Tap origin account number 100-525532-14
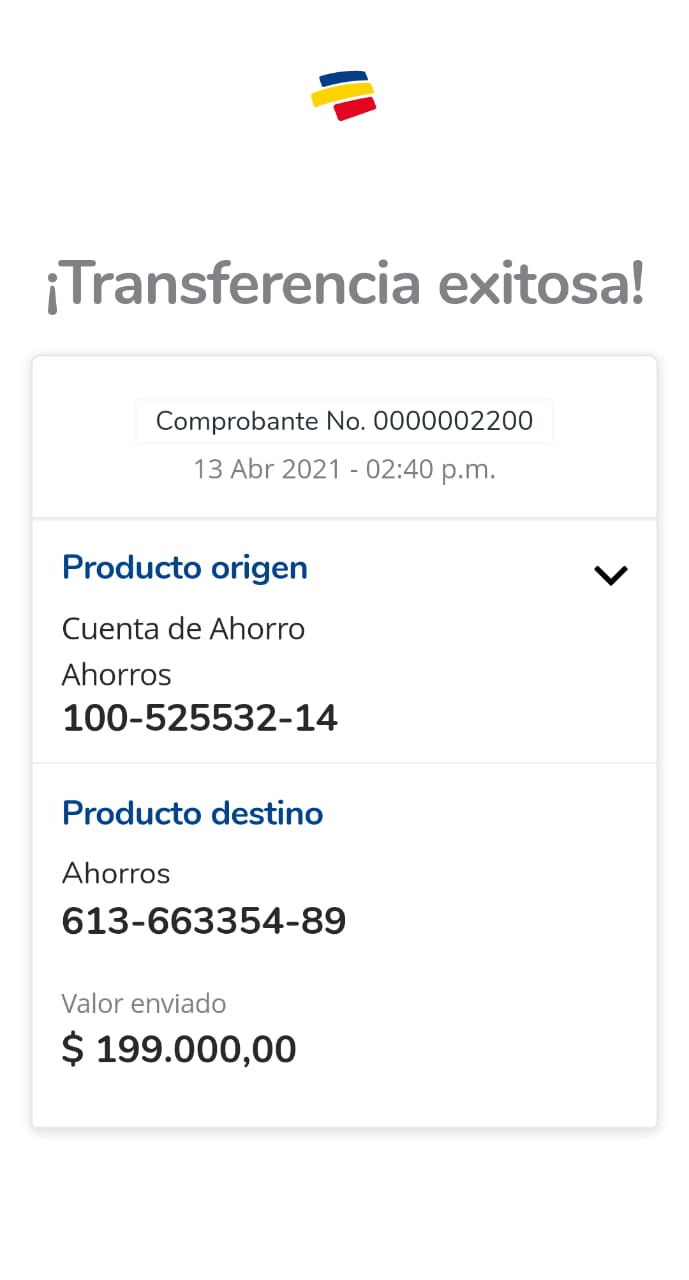Screen dimensions: 689x1280 click(200, 718)
